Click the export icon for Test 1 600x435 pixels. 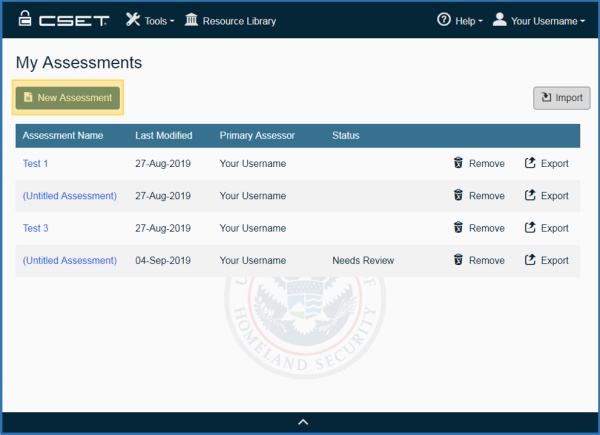pos(531,164)
